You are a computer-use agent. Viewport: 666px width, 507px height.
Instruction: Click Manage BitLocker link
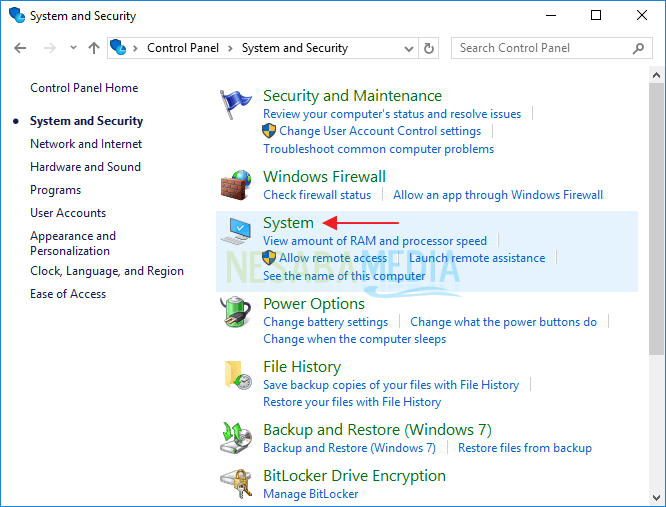tap(310, 494)
